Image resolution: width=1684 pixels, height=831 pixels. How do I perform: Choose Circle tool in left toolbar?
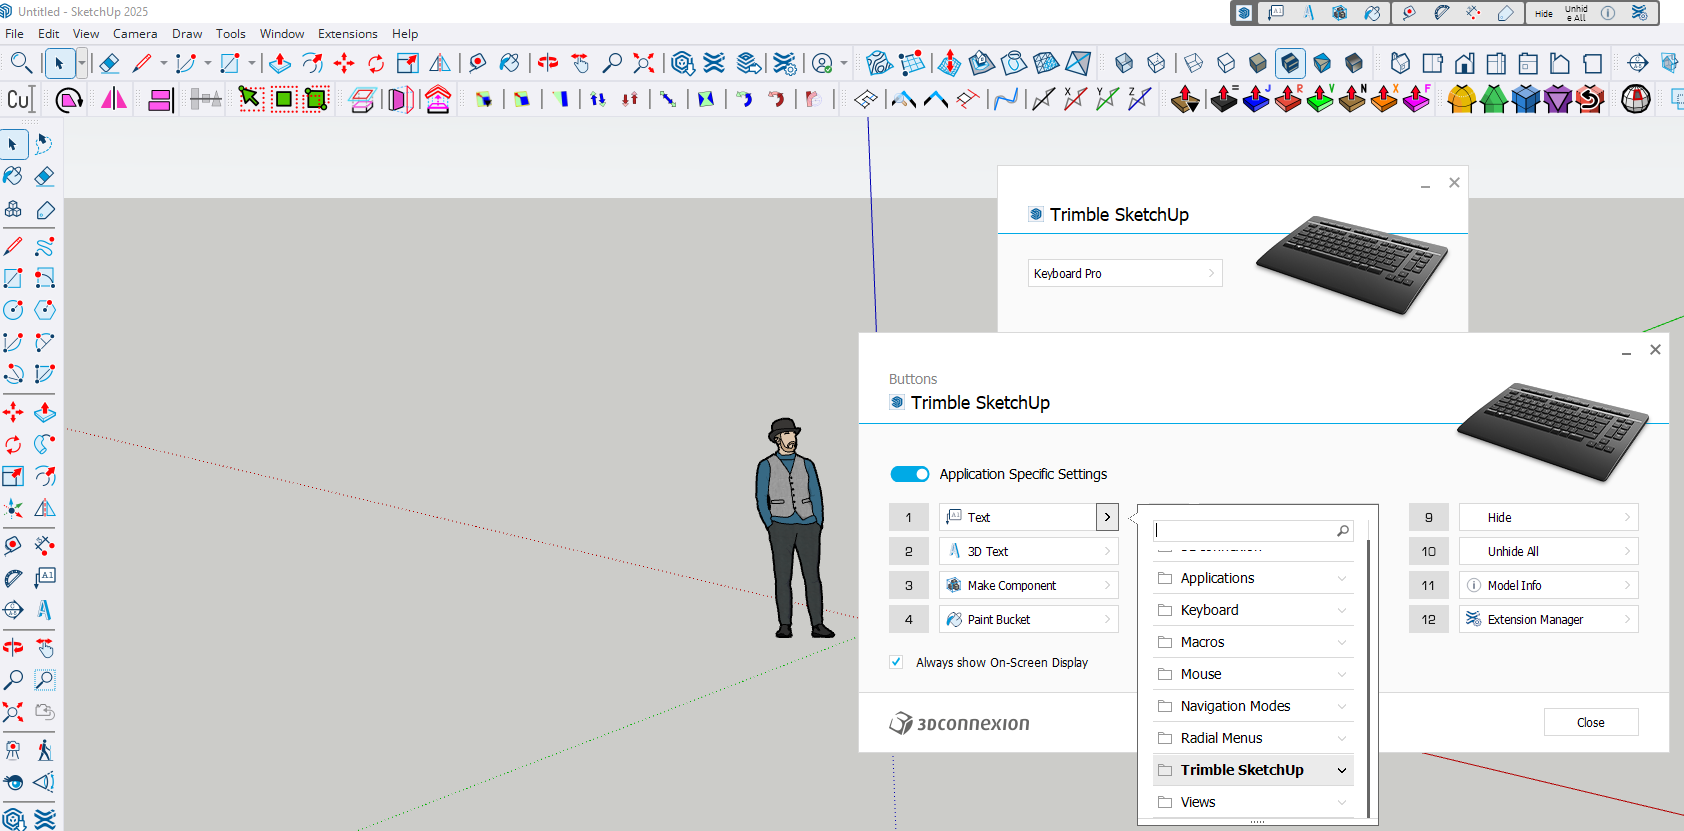(13, 310)
